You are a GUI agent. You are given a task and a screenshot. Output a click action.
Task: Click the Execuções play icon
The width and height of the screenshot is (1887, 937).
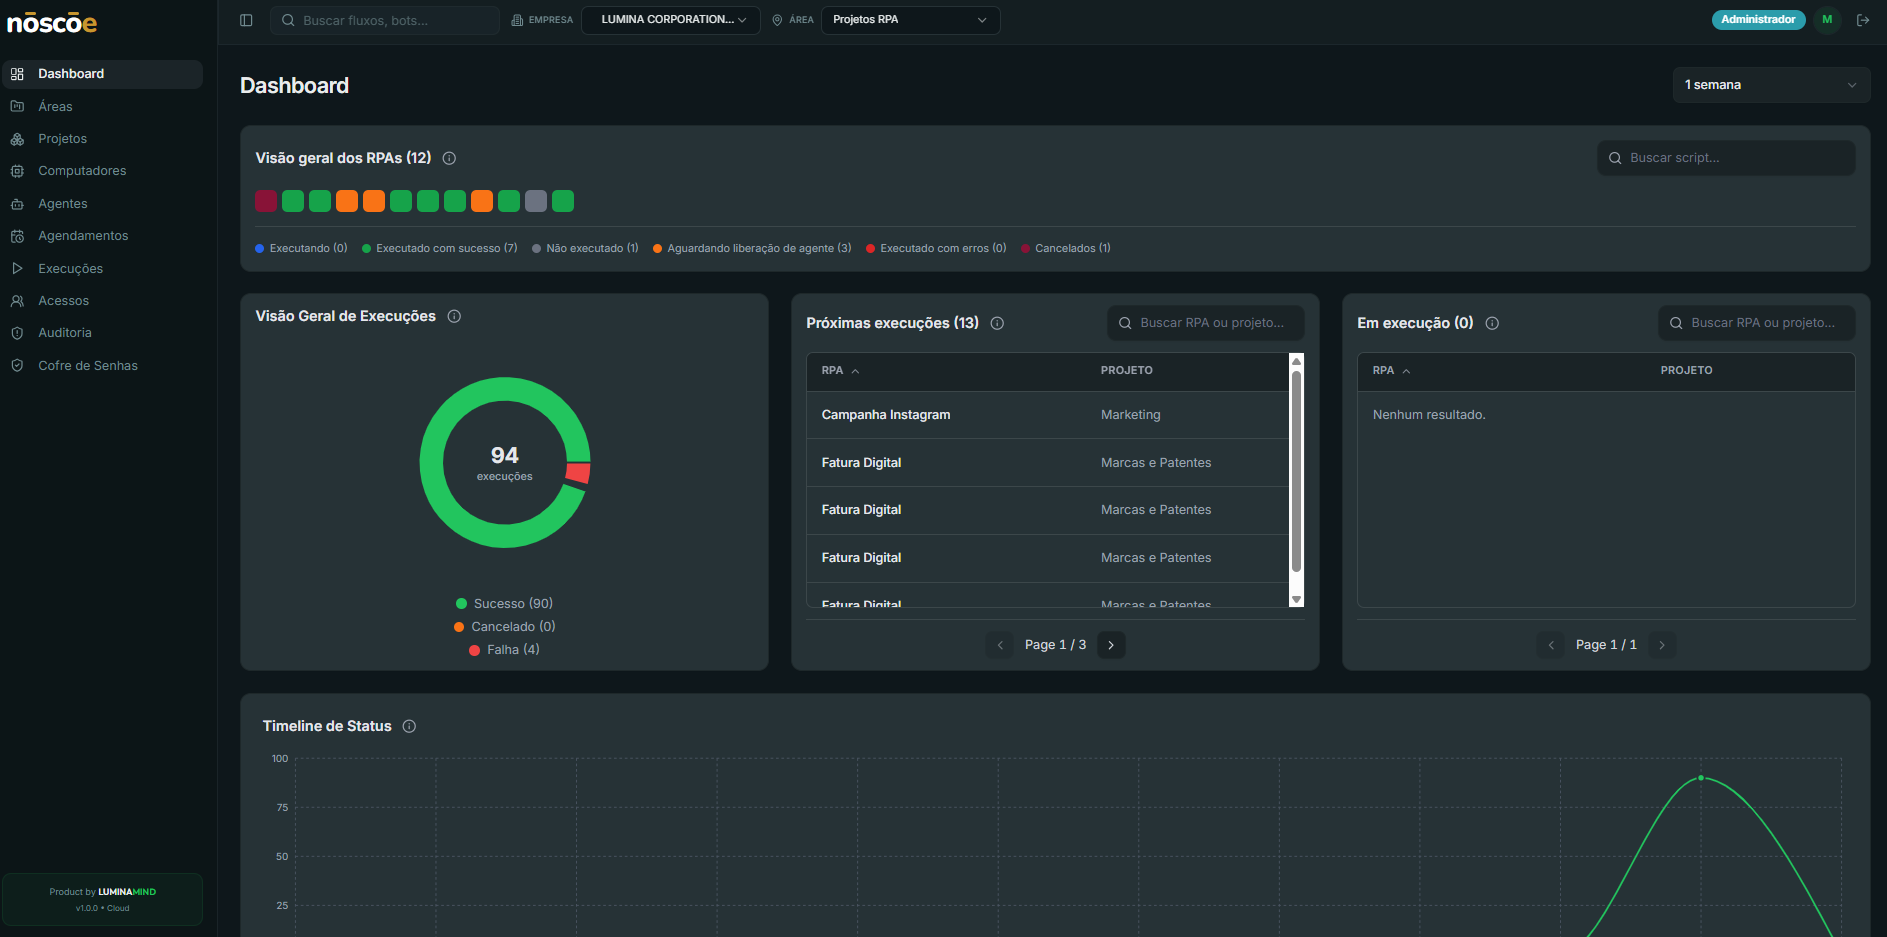tap(17, 268)
